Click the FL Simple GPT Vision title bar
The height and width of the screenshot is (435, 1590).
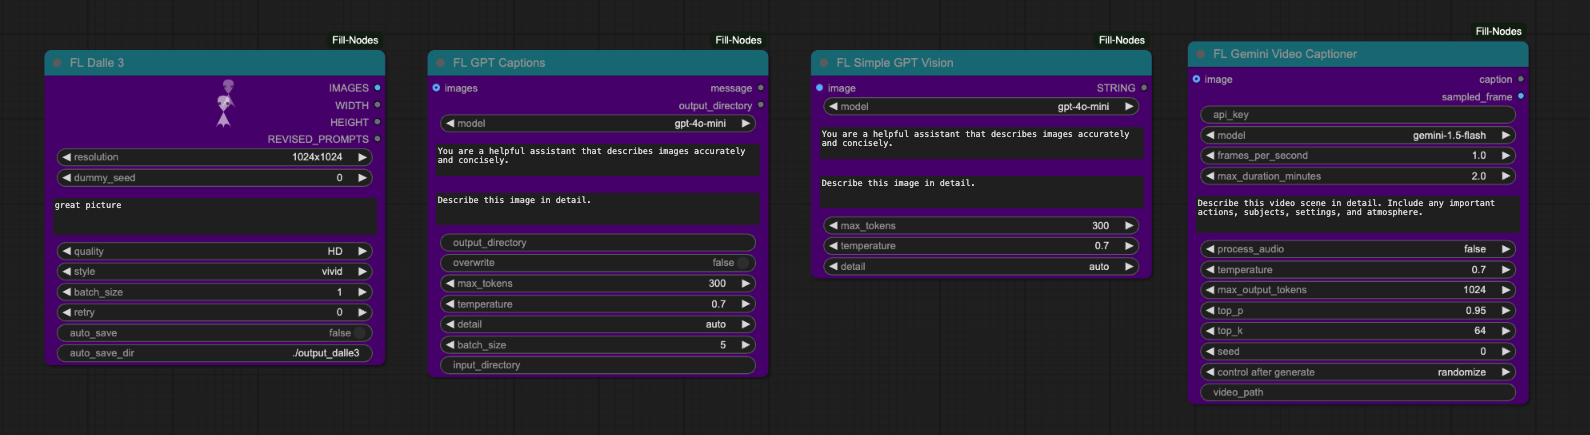pos(980,63)
